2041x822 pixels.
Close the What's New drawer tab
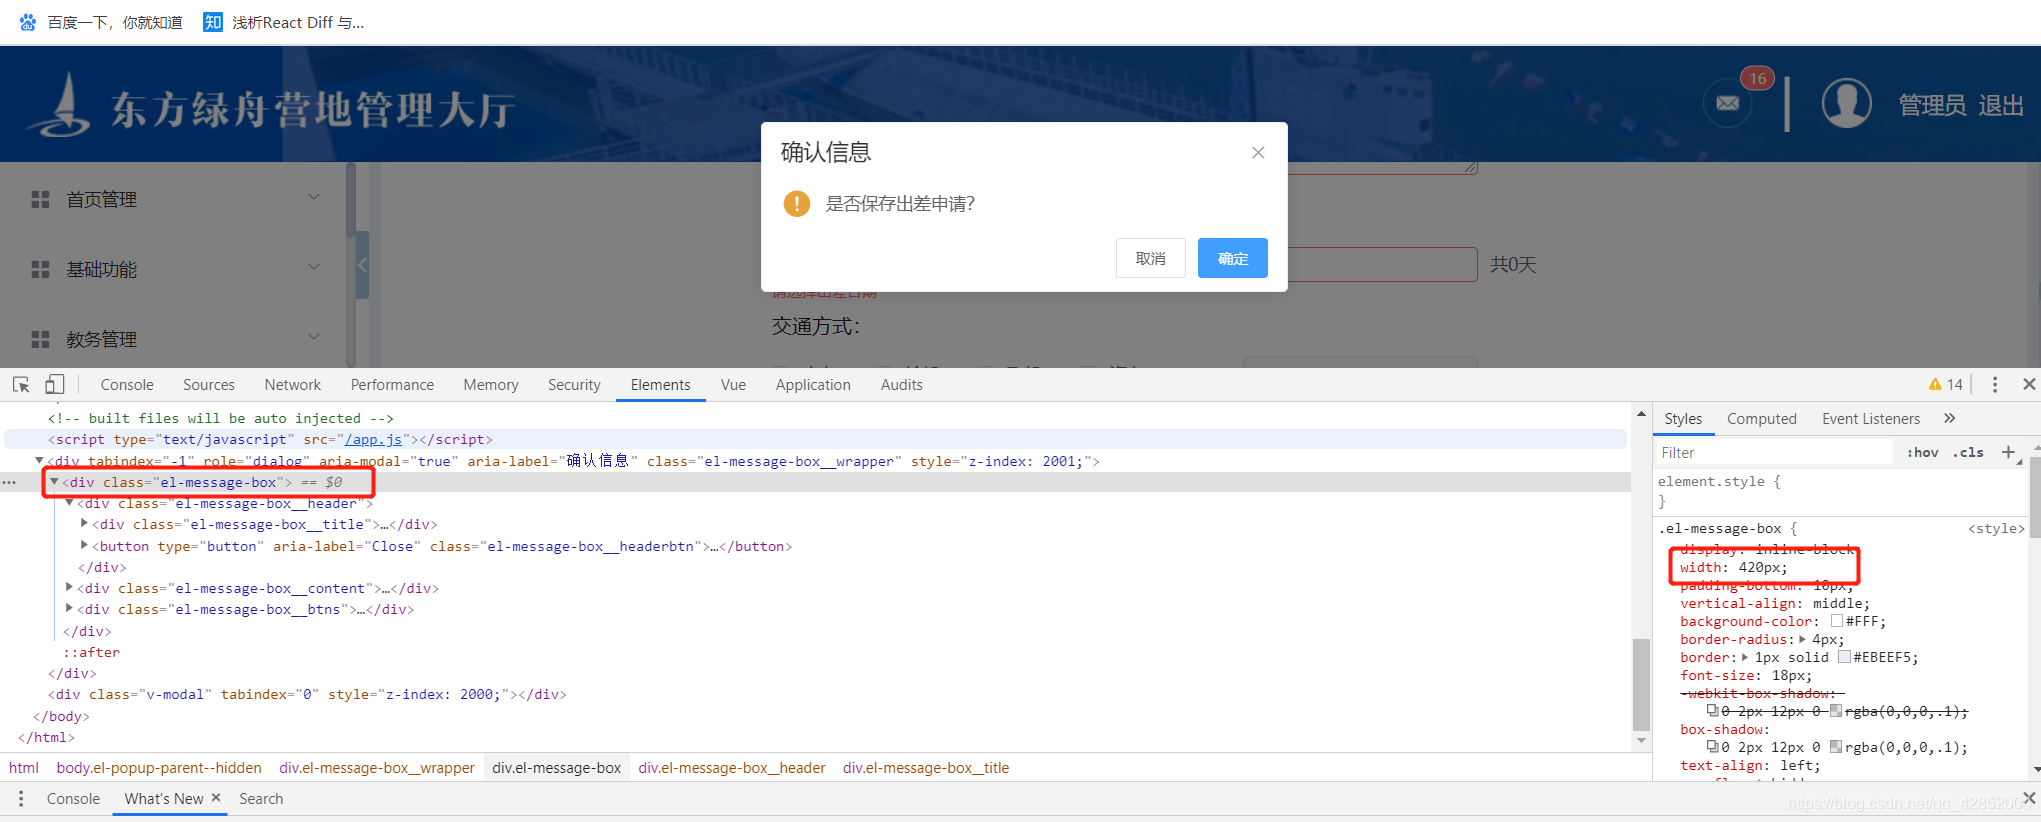(215, 798)
